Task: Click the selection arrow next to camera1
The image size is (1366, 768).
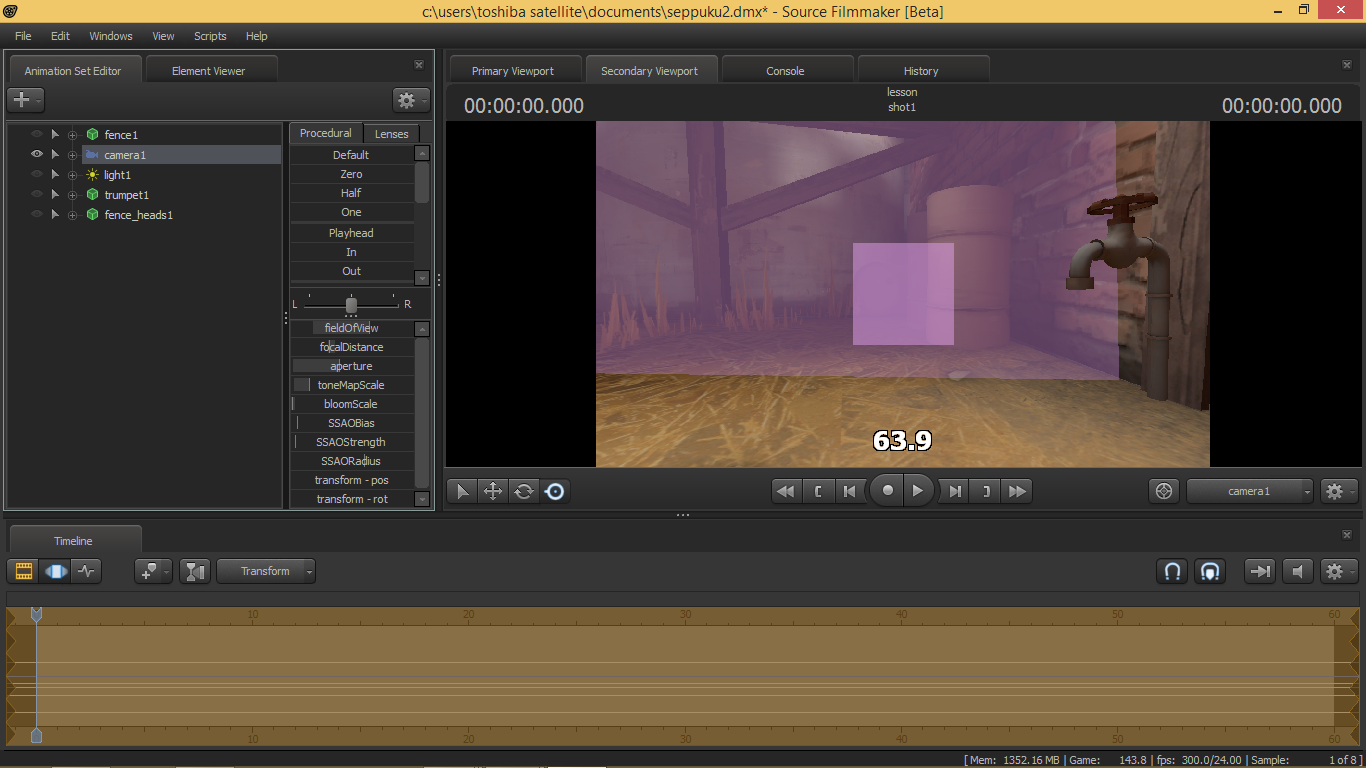Action: 55,154
